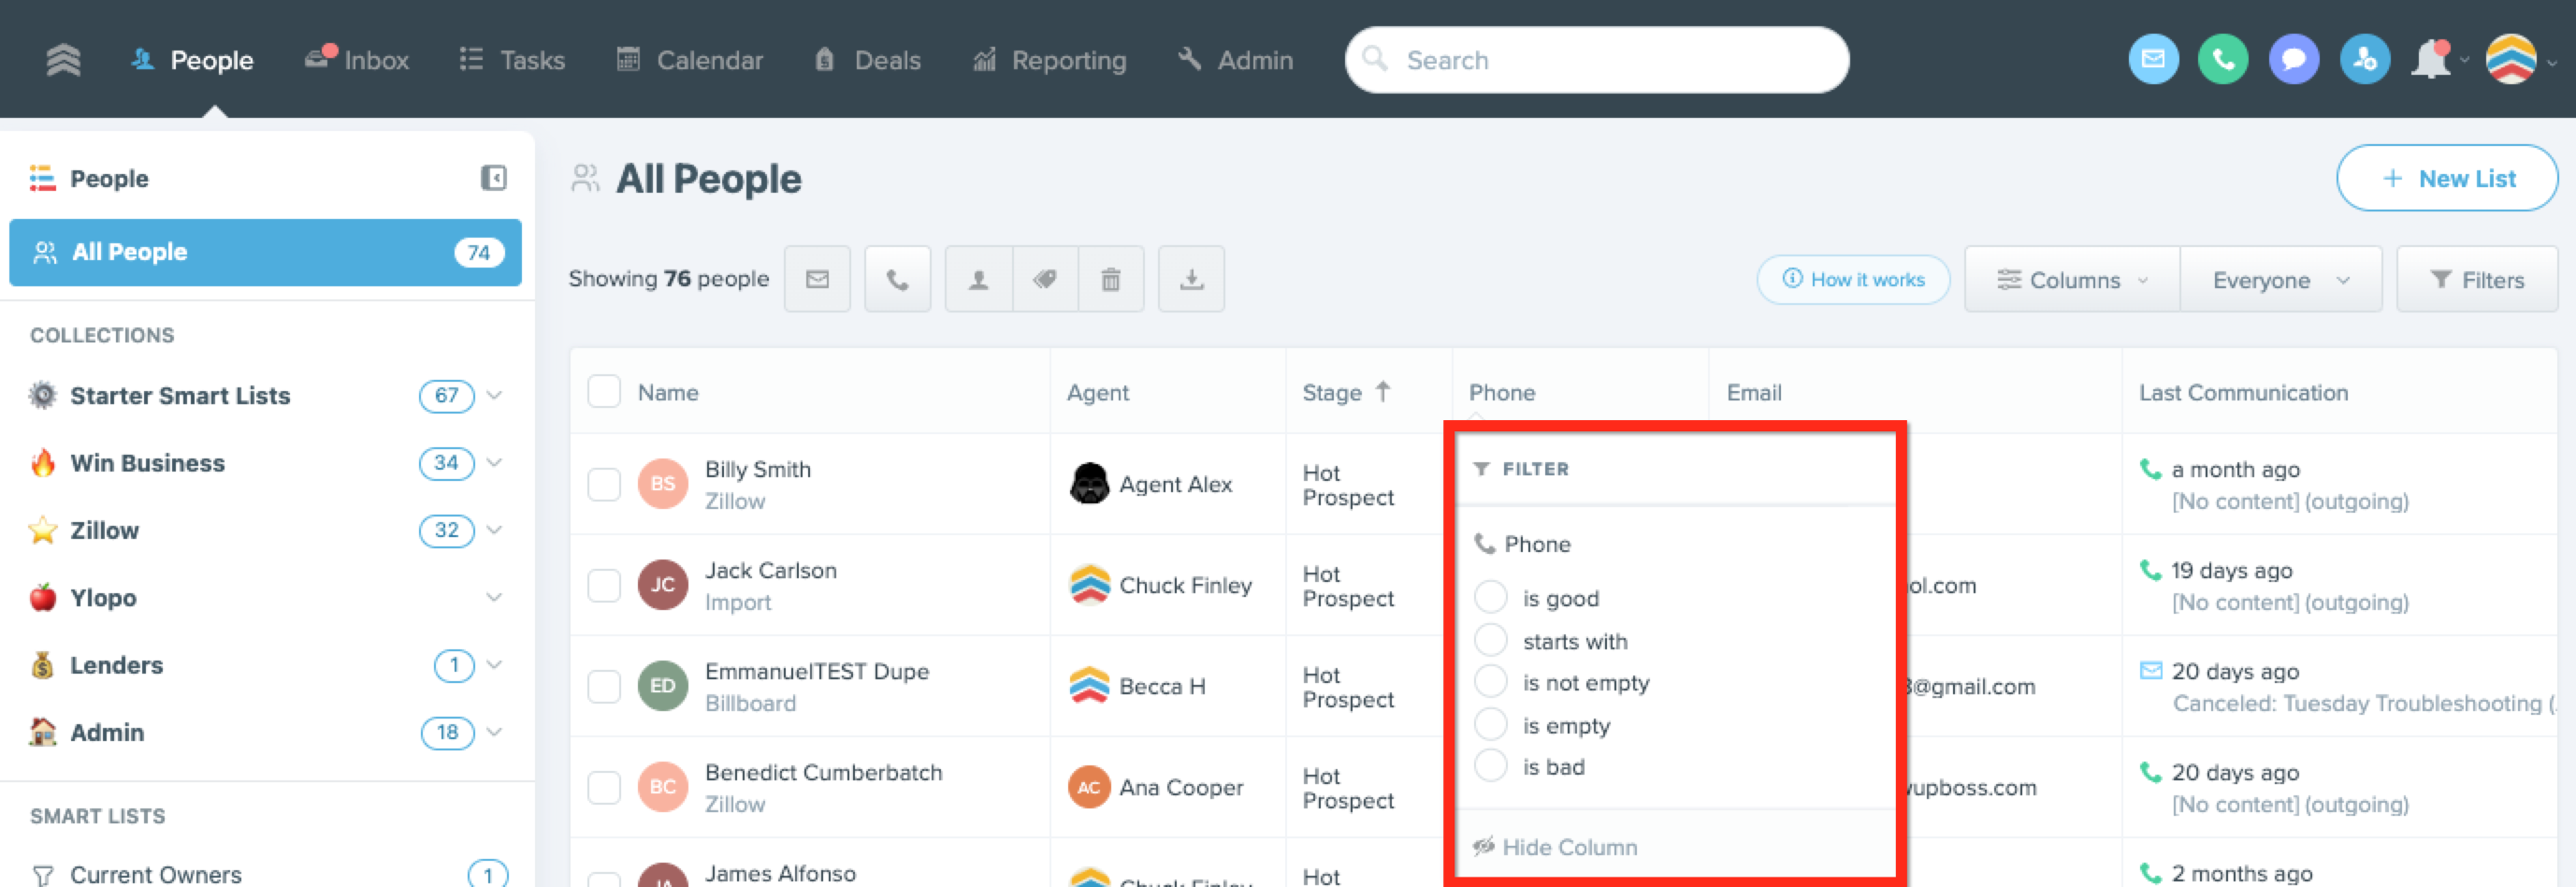
Task: Check the box for Jack Carlson
Action: point(604,585)
